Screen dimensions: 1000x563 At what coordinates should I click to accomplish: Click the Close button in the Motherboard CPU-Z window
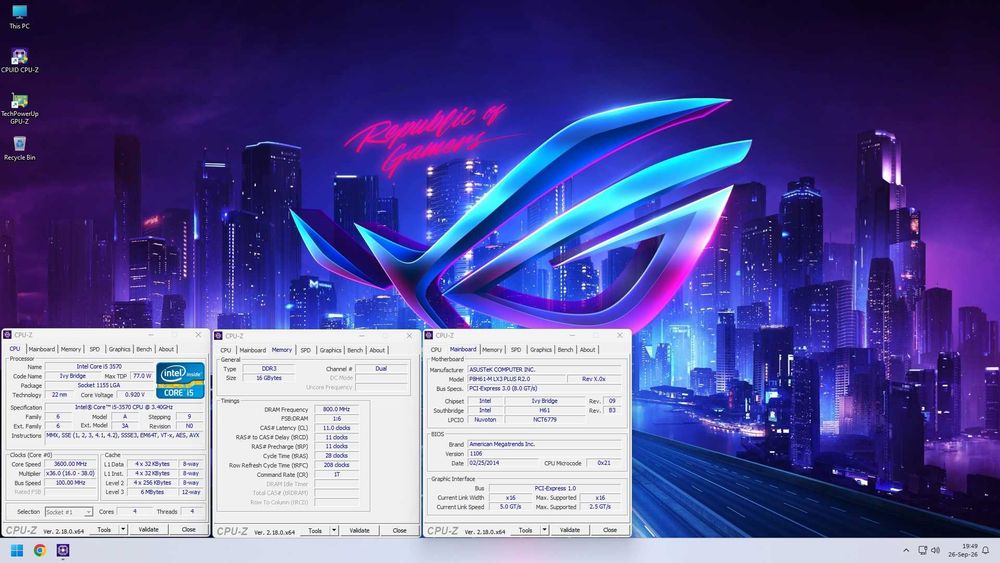tap(610, 530)
